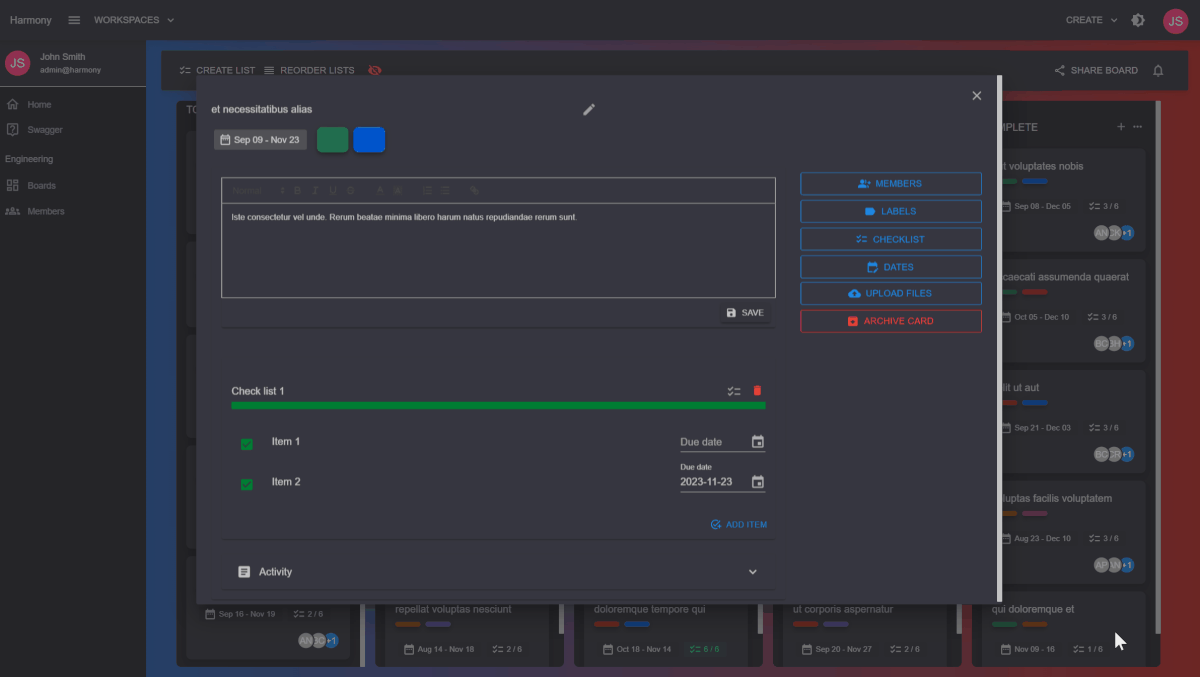Toggle the crossed-eye visibility icon
The image size is (1200, 677).
pyautogui.click(x=375, y=70)
